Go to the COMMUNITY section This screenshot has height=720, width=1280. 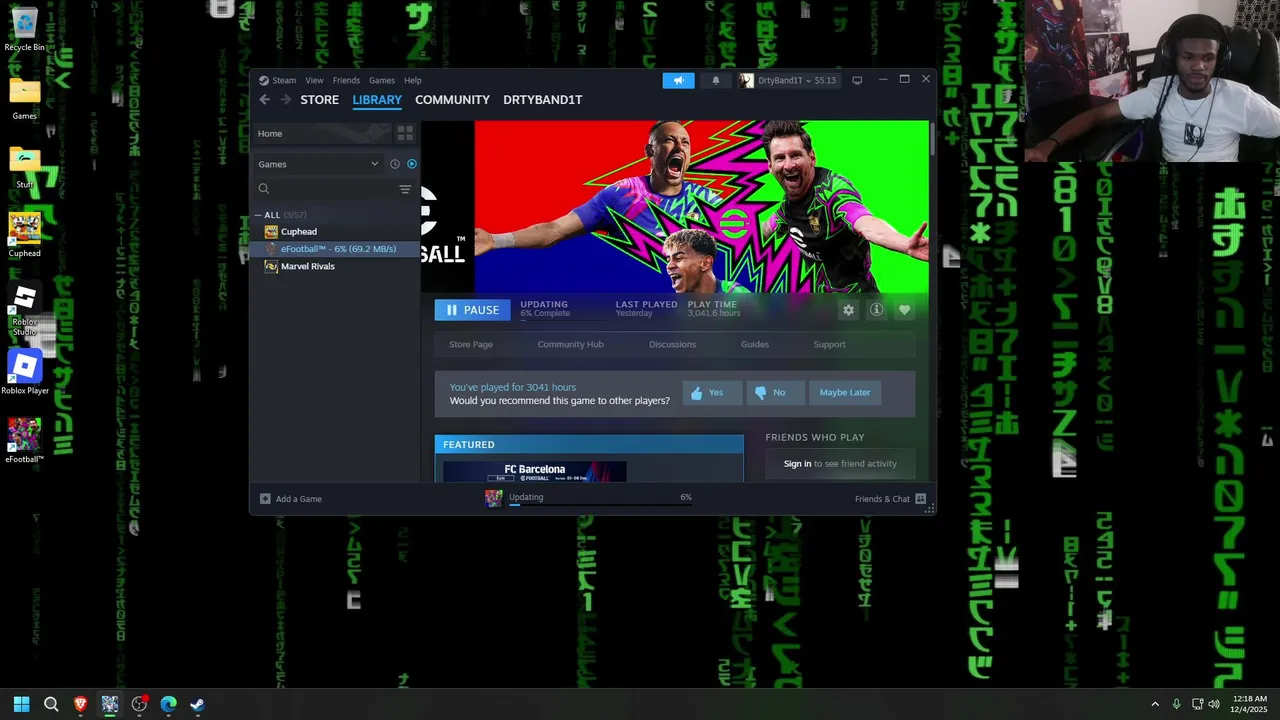(x=452, y=100)
